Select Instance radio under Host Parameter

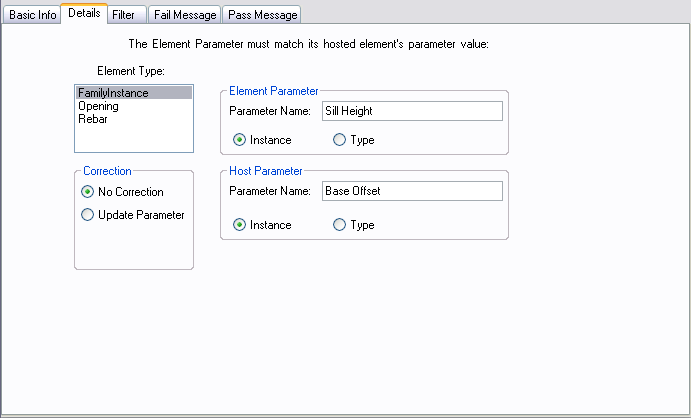tap(240, 225)
